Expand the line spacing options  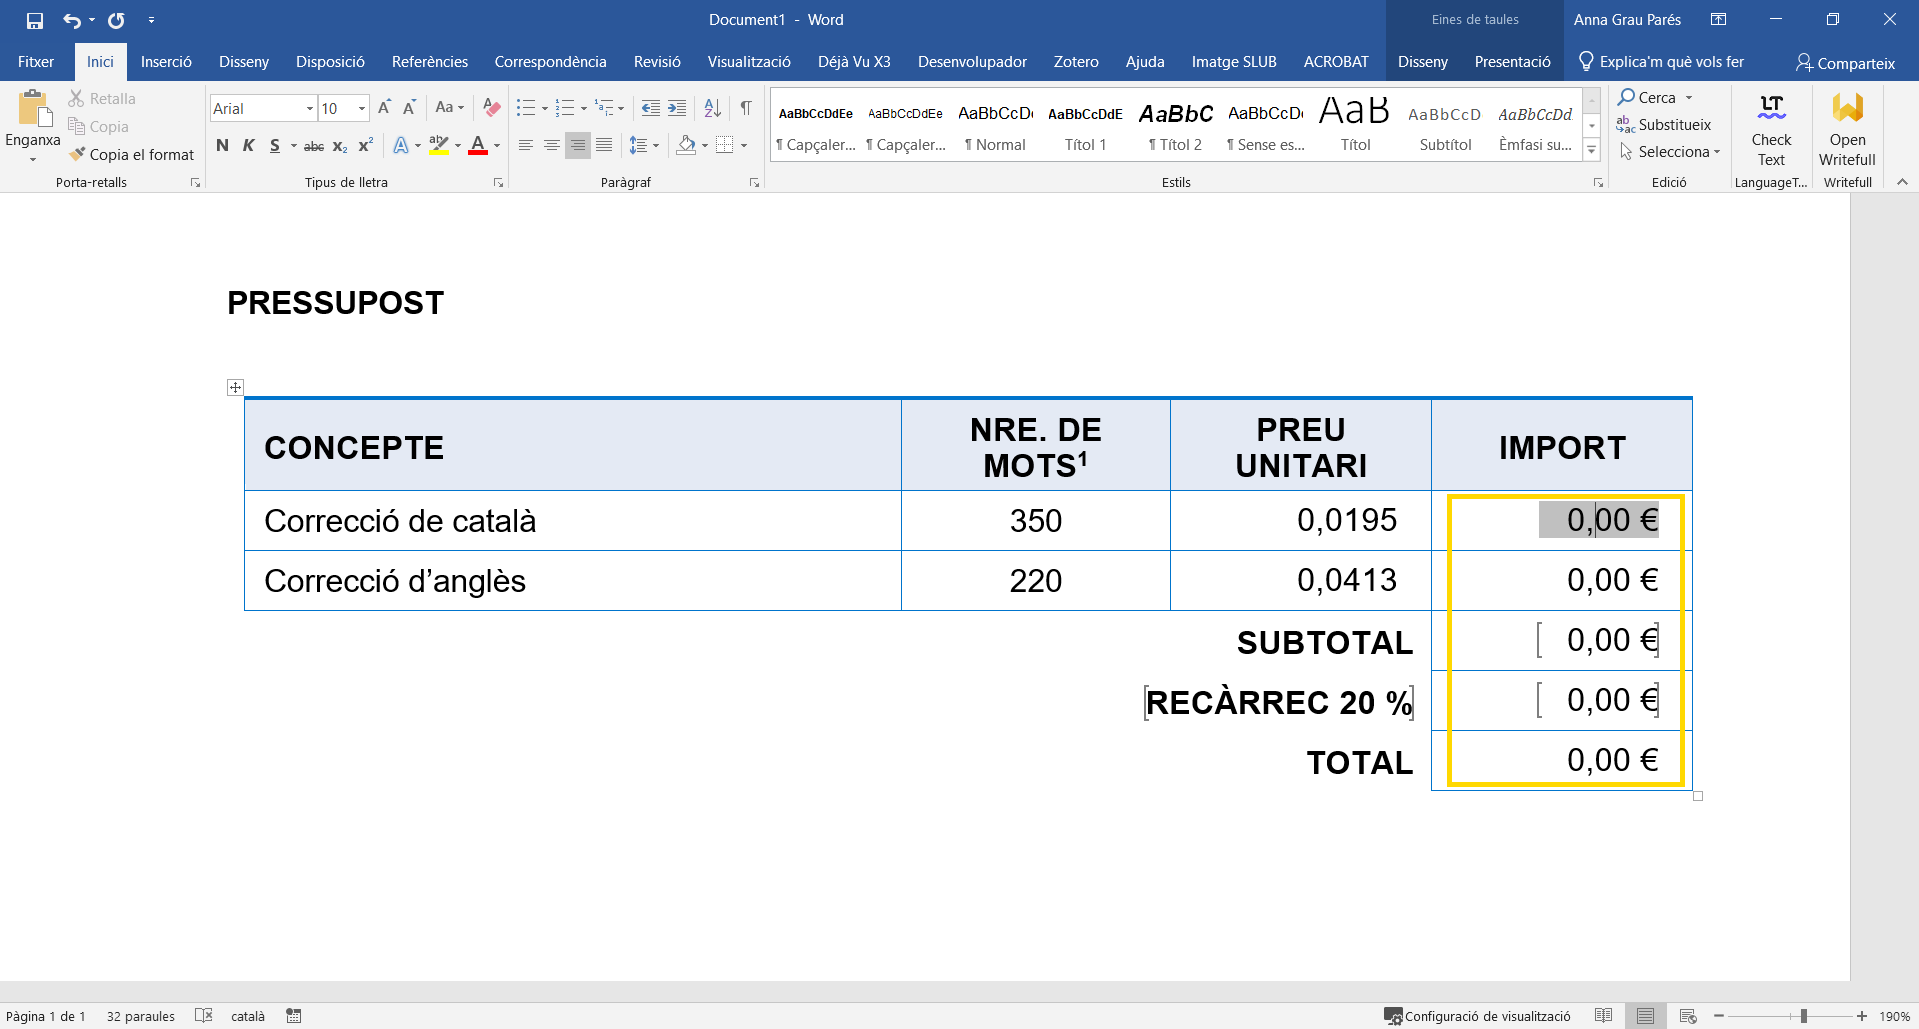656,146
